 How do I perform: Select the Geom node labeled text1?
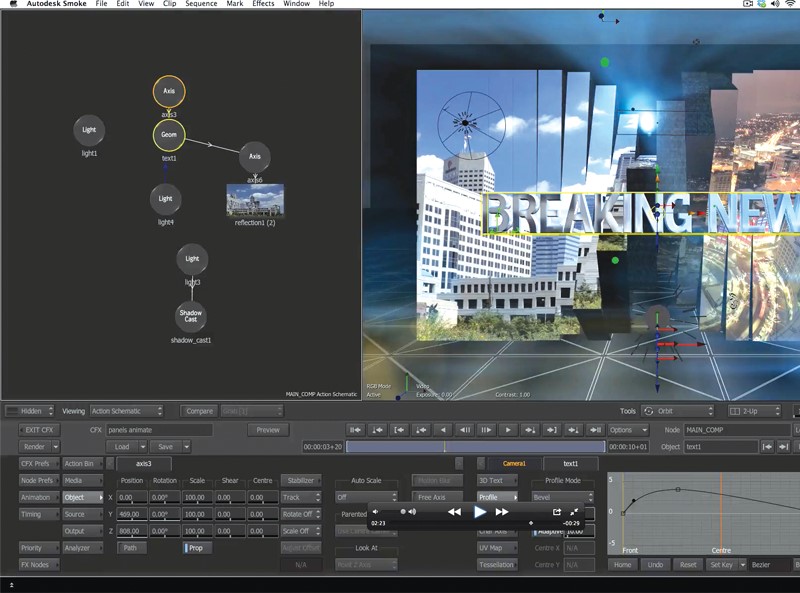(169, 135)
